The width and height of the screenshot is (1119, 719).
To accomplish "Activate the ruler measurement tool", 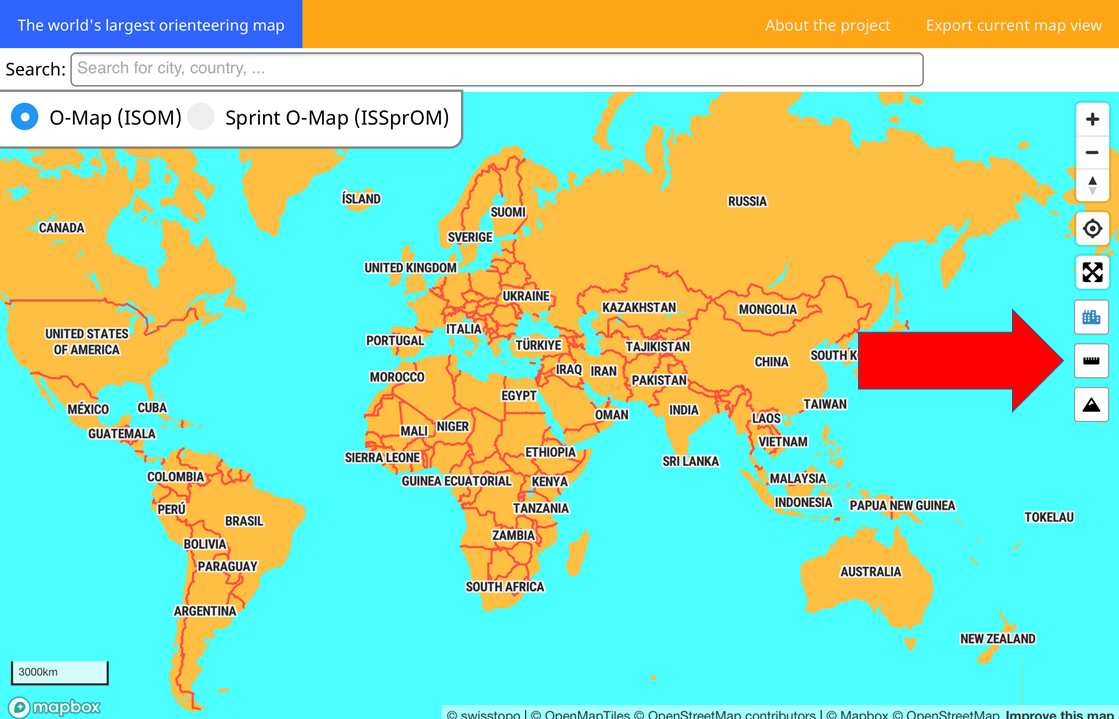I will click(x=1092, y=361).
